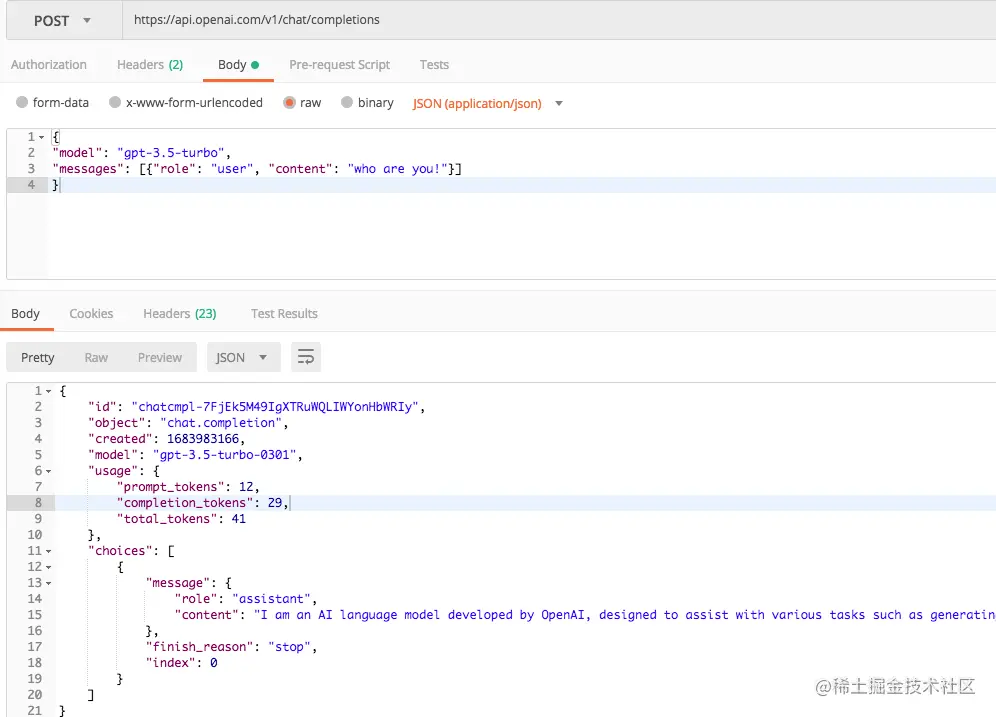Open the response format JSON dropdown
This screenshot has height=717, width=996.
point(244,358)
